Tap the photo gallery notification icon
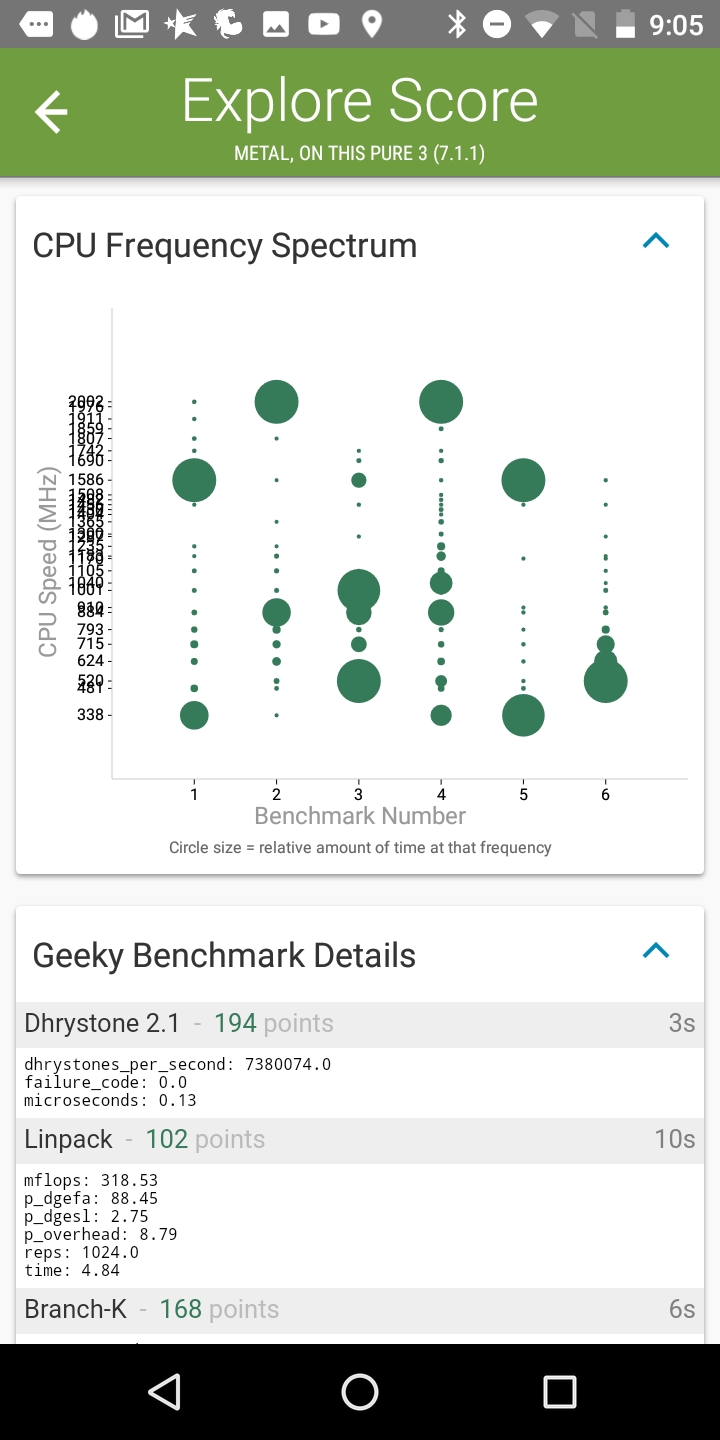Image resolution: width=720 pixels, height=1440 pixels. click(276, 24)
